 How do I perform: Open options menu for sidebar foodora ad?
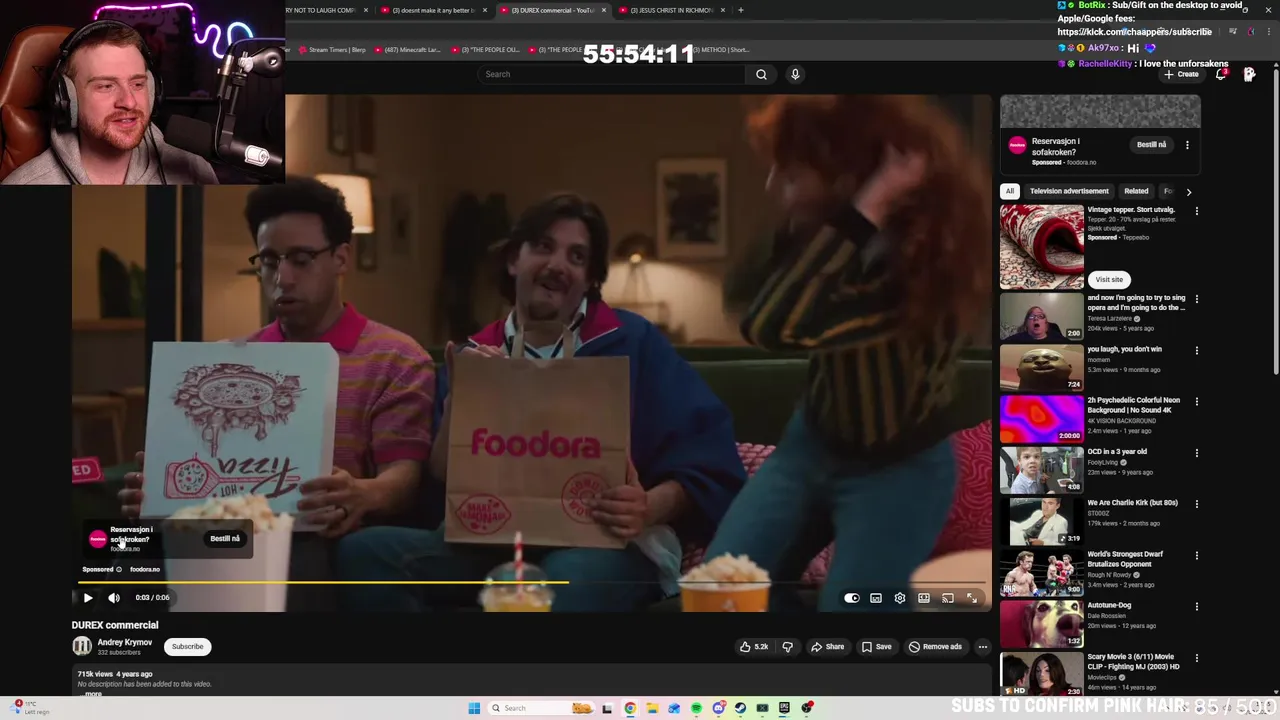[1187, 145]
